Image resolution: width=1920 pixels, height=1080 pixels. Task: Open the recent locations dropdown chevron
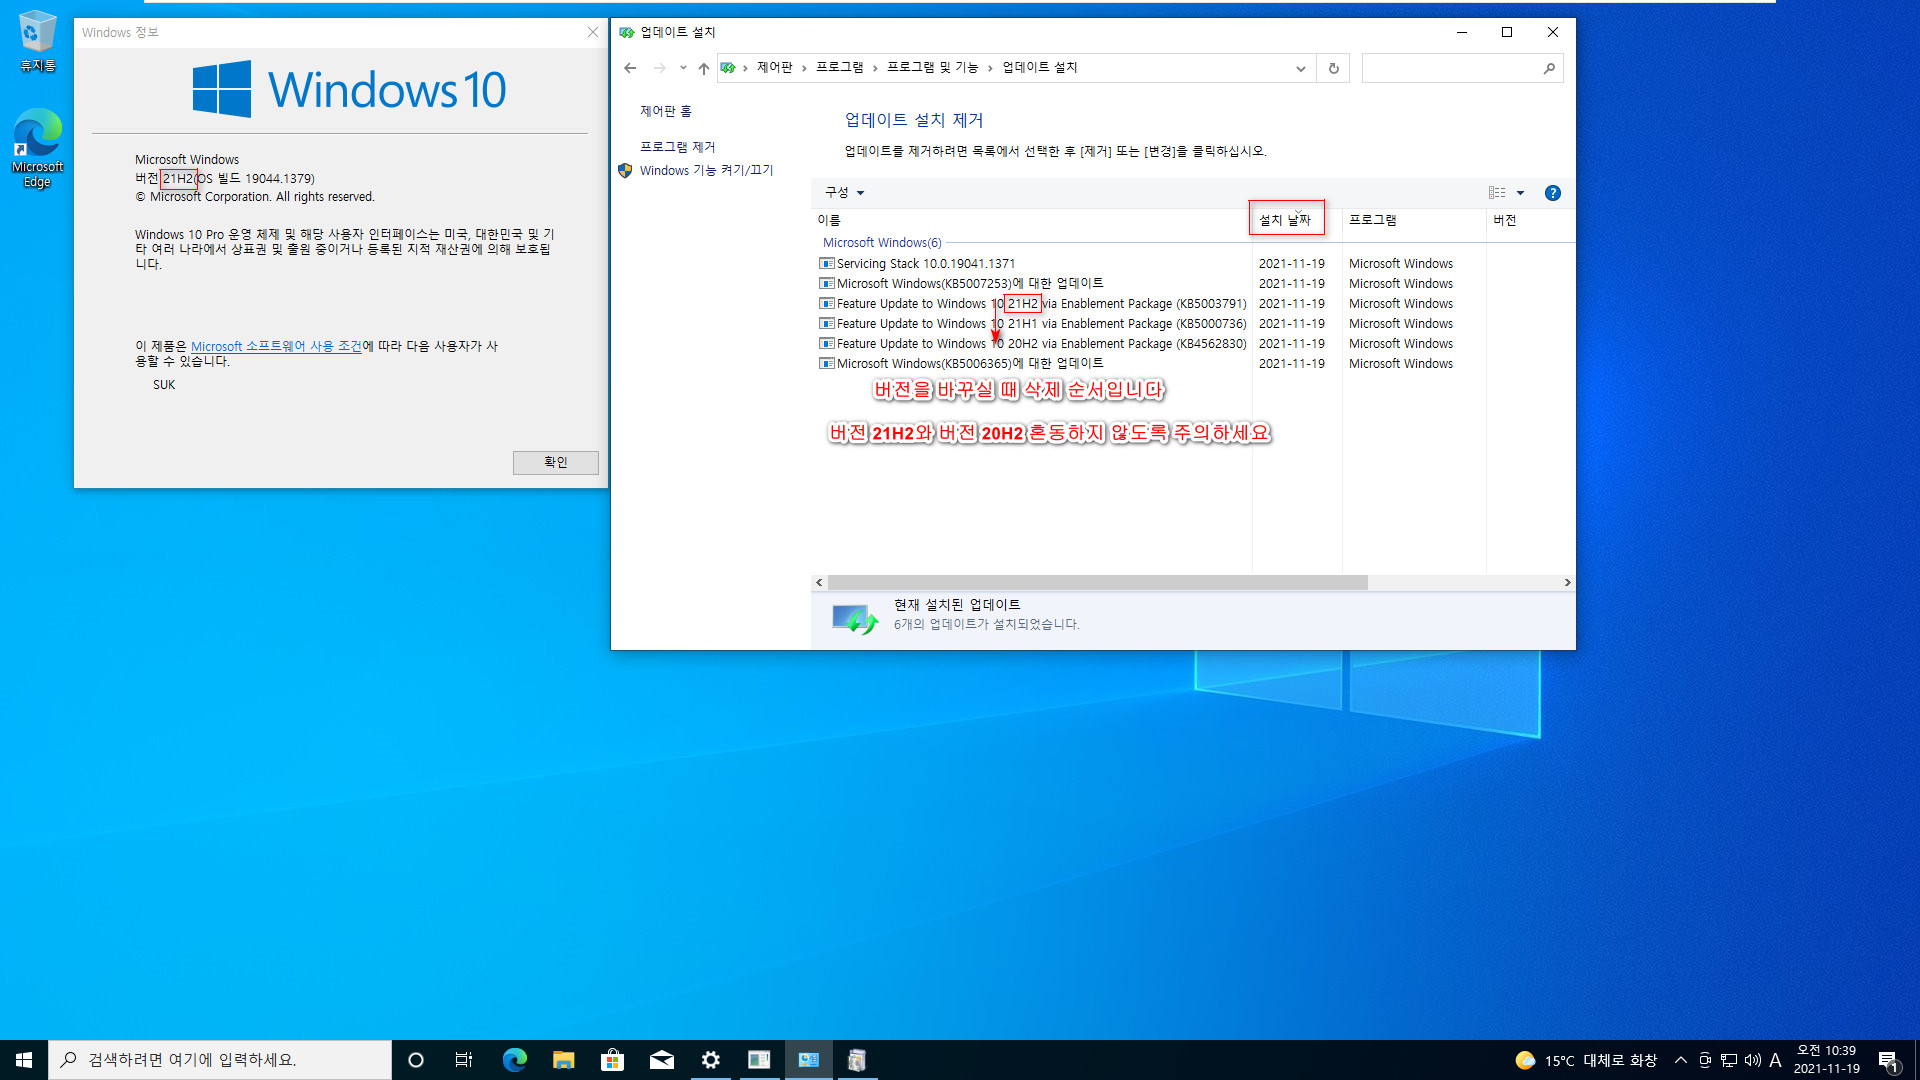click(683, 68)
